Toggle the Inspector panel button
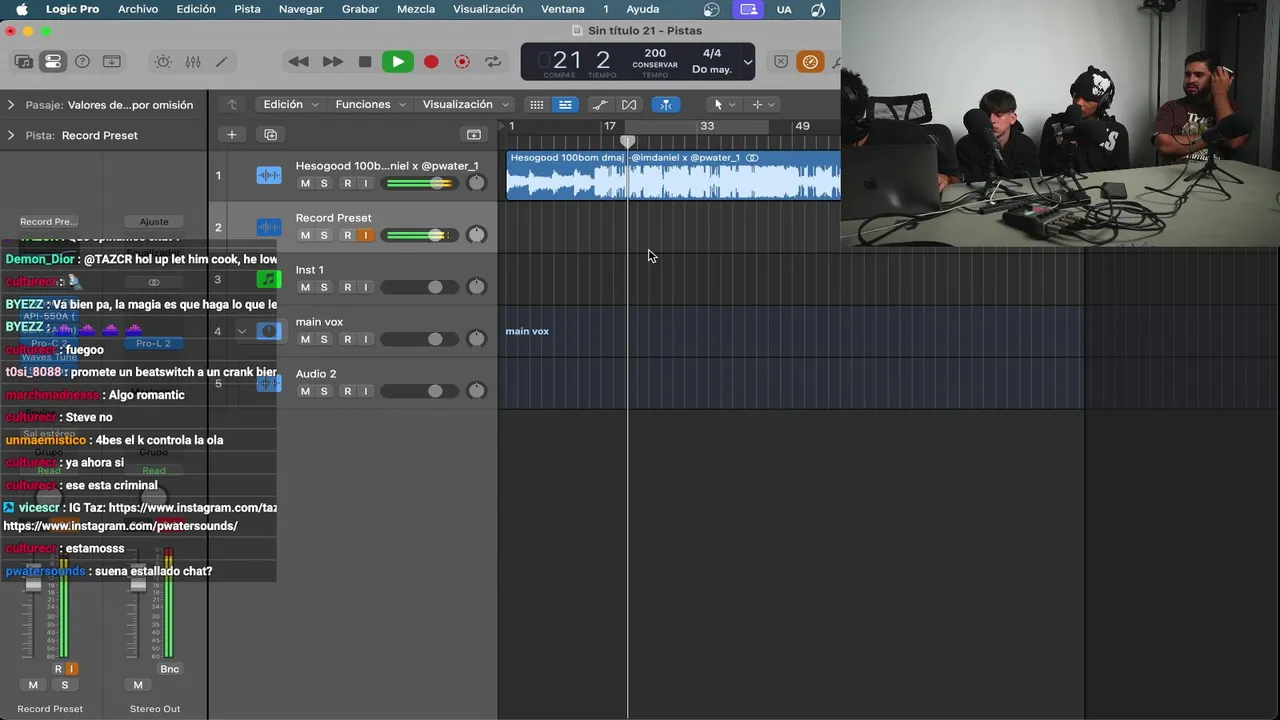This screenshot has width=1280, height=720. (x=53, y=62)
